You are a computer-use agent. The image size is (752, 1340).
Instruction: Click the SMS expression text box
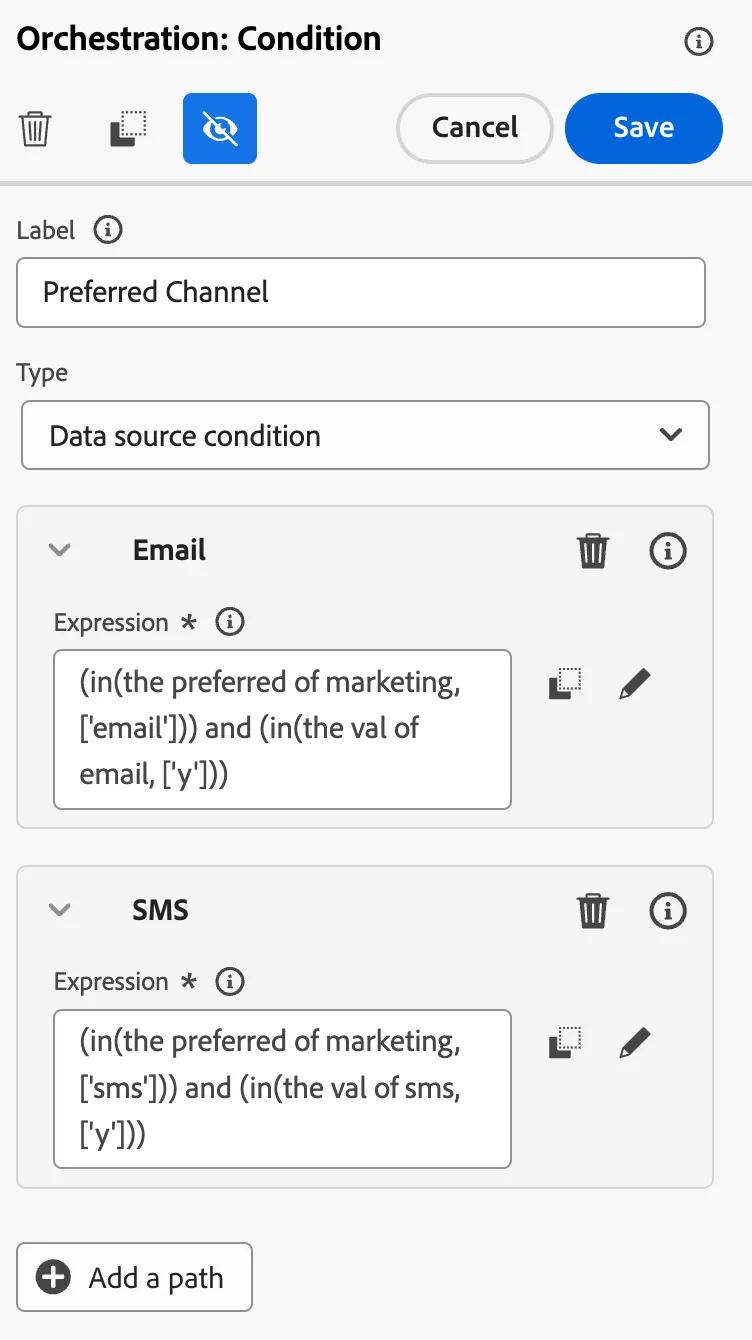283,1089
